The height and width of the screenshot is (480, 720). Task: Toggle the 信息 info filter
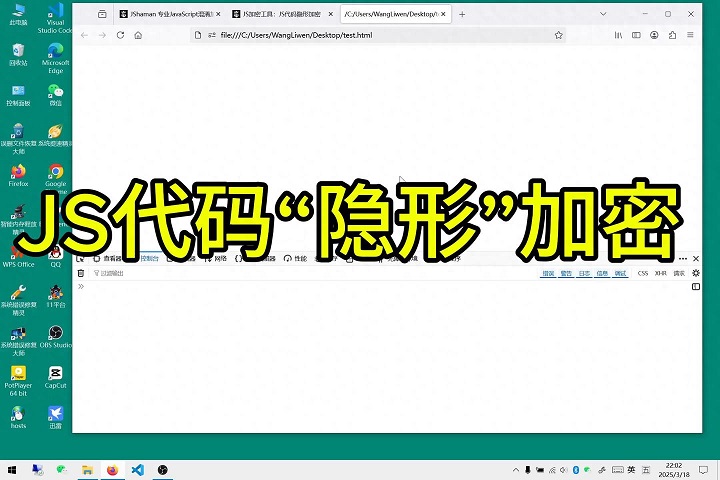pyautogui.click(x=602, y=273)
